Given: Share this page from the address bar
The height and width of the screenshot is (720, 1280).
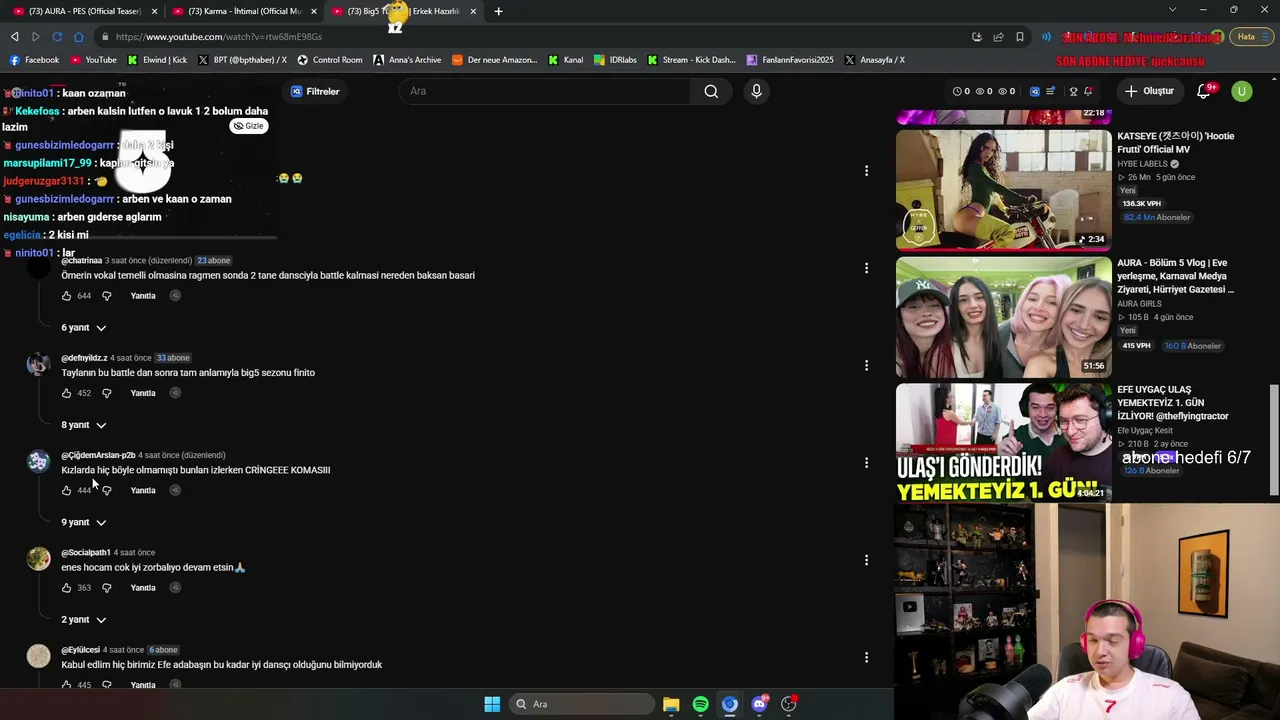Looking at the screenshot, I should point(998,37).
